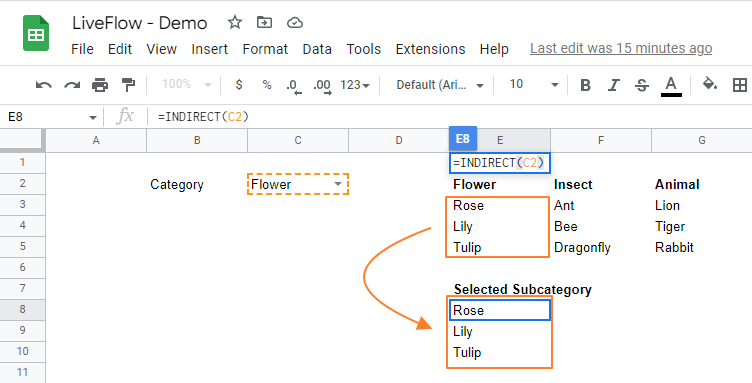Select the Dragonfly cell
This screenshot has height=383, width=752.
[x=600, y=247]
